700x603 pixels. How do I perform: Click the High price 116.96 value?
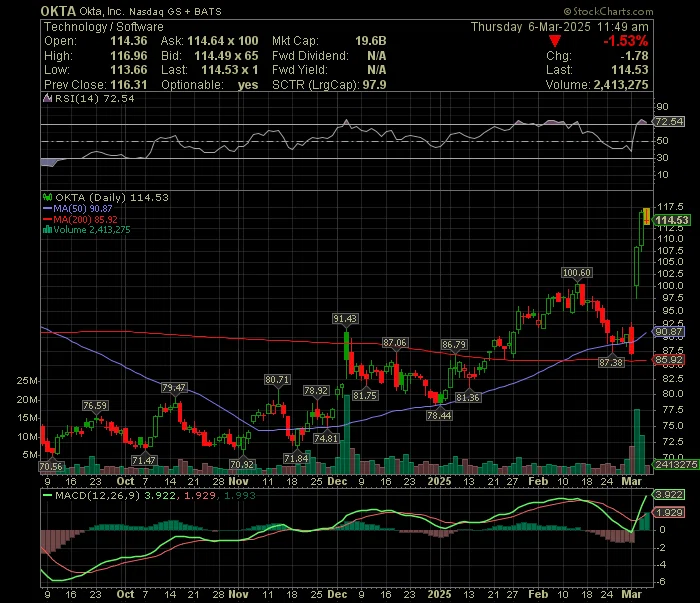pyautogui.click(x=129, y=56)
